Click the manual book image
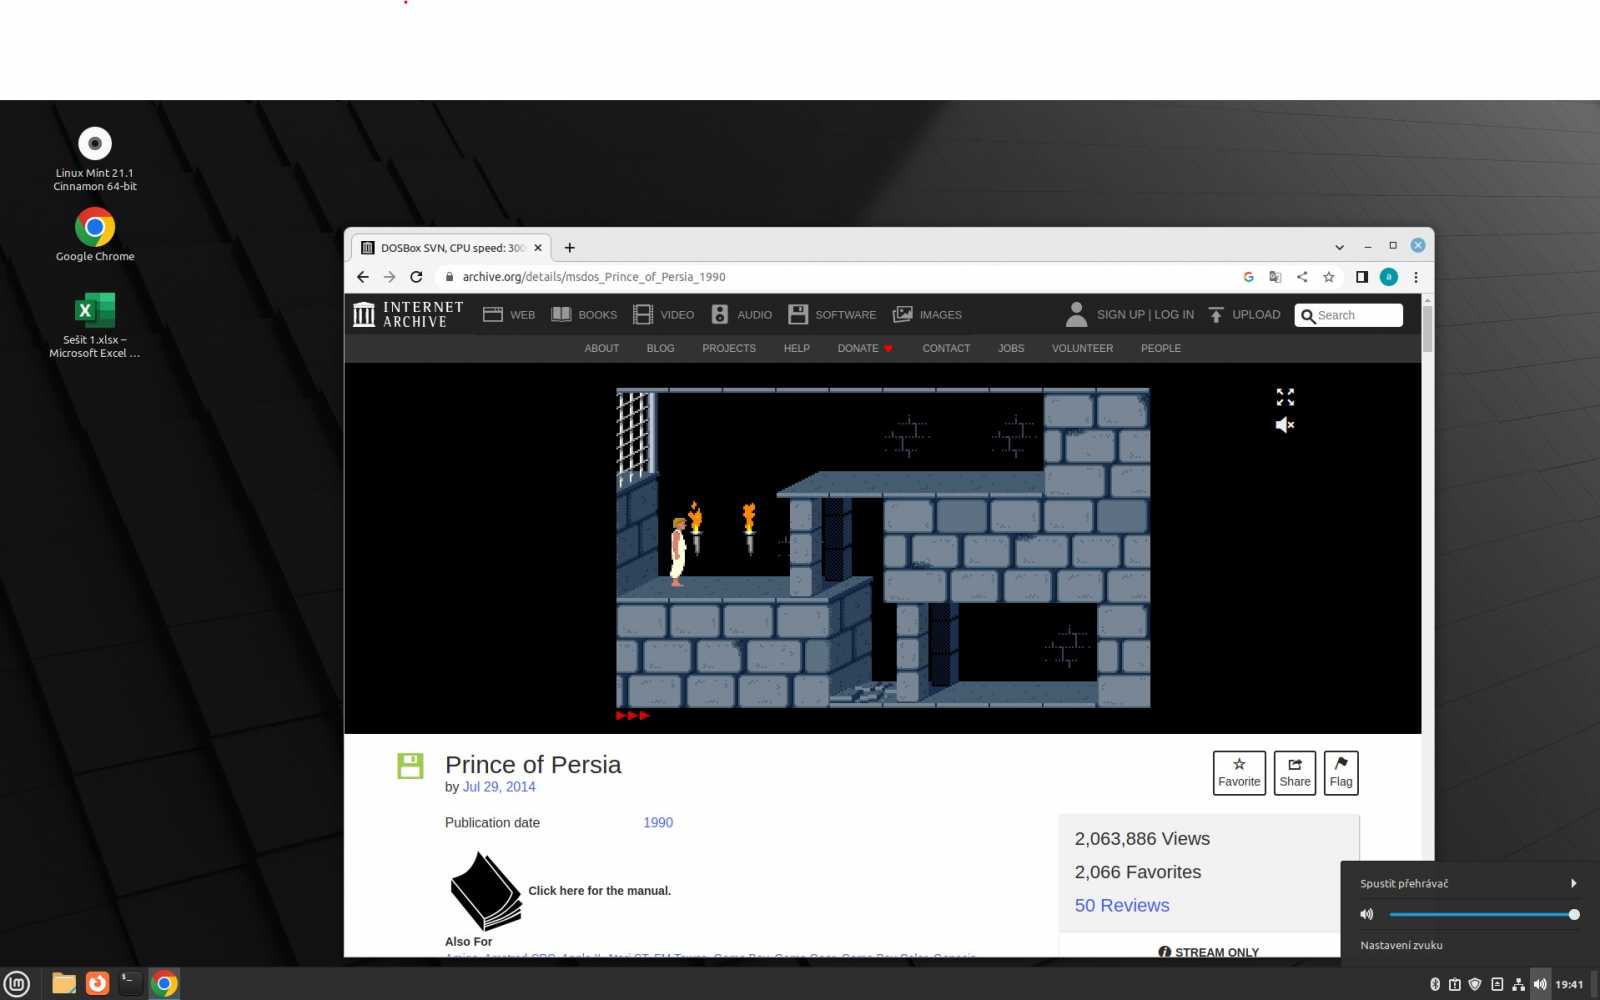 coord(485,891)
